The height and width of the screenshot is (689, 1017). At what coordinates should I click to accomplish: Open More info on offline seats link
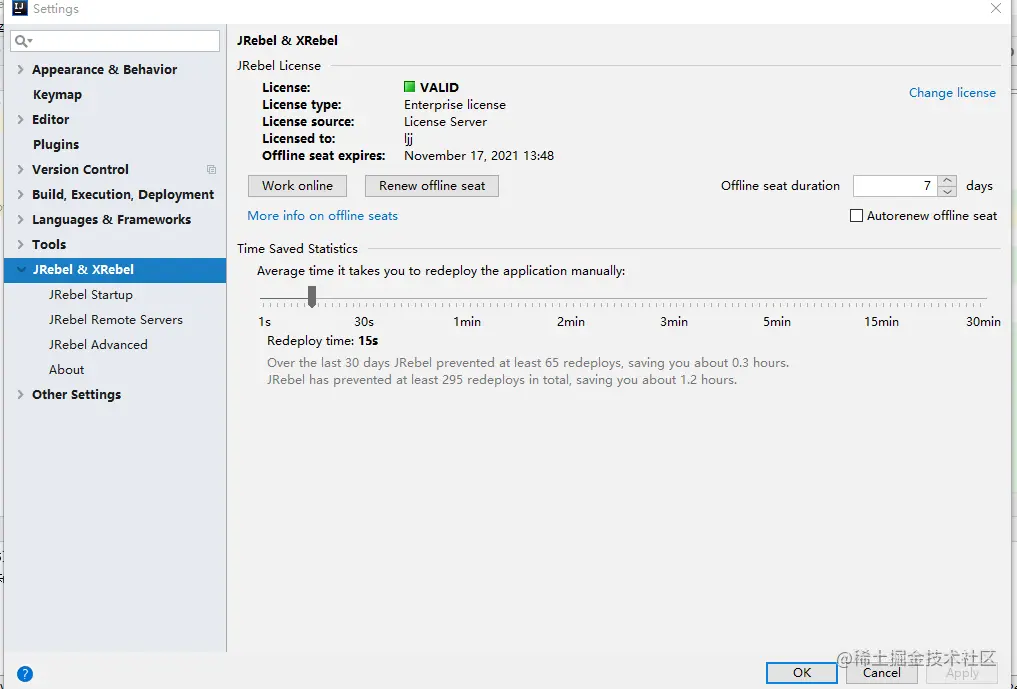click(x=322, y=215)
